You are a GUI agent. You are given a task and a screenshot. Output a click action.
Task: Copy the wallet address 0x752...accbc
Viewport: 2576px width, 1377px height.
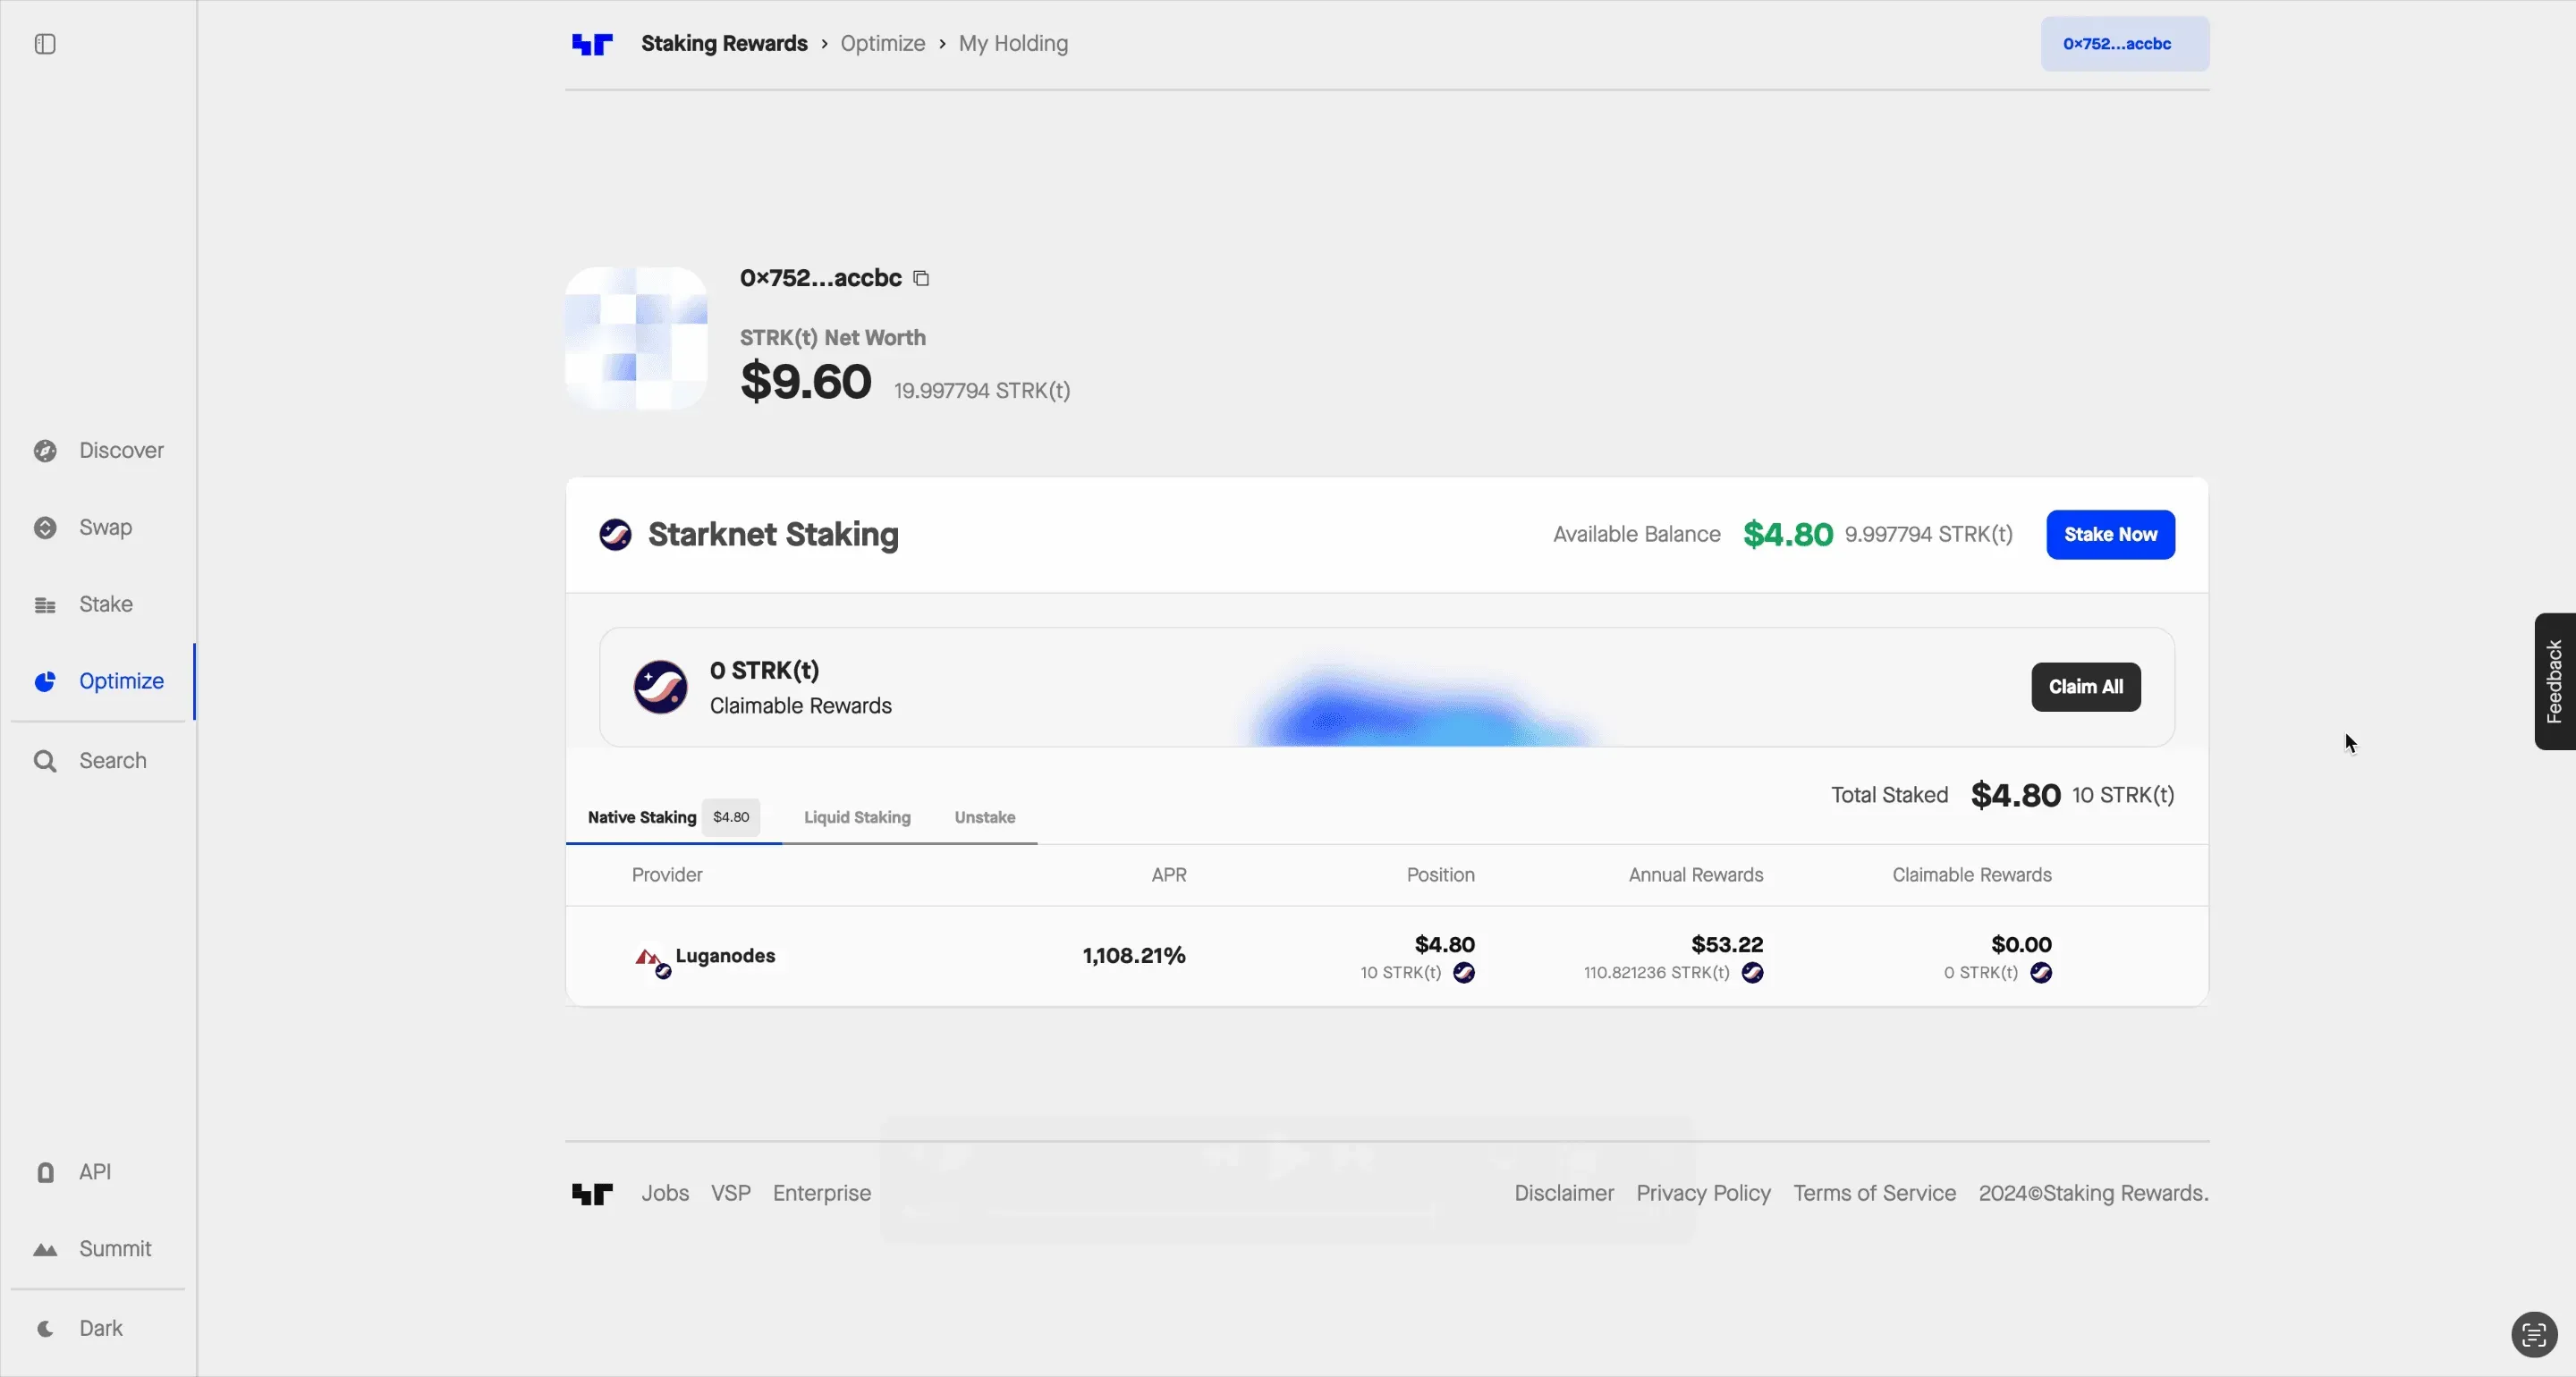(921, 278)
